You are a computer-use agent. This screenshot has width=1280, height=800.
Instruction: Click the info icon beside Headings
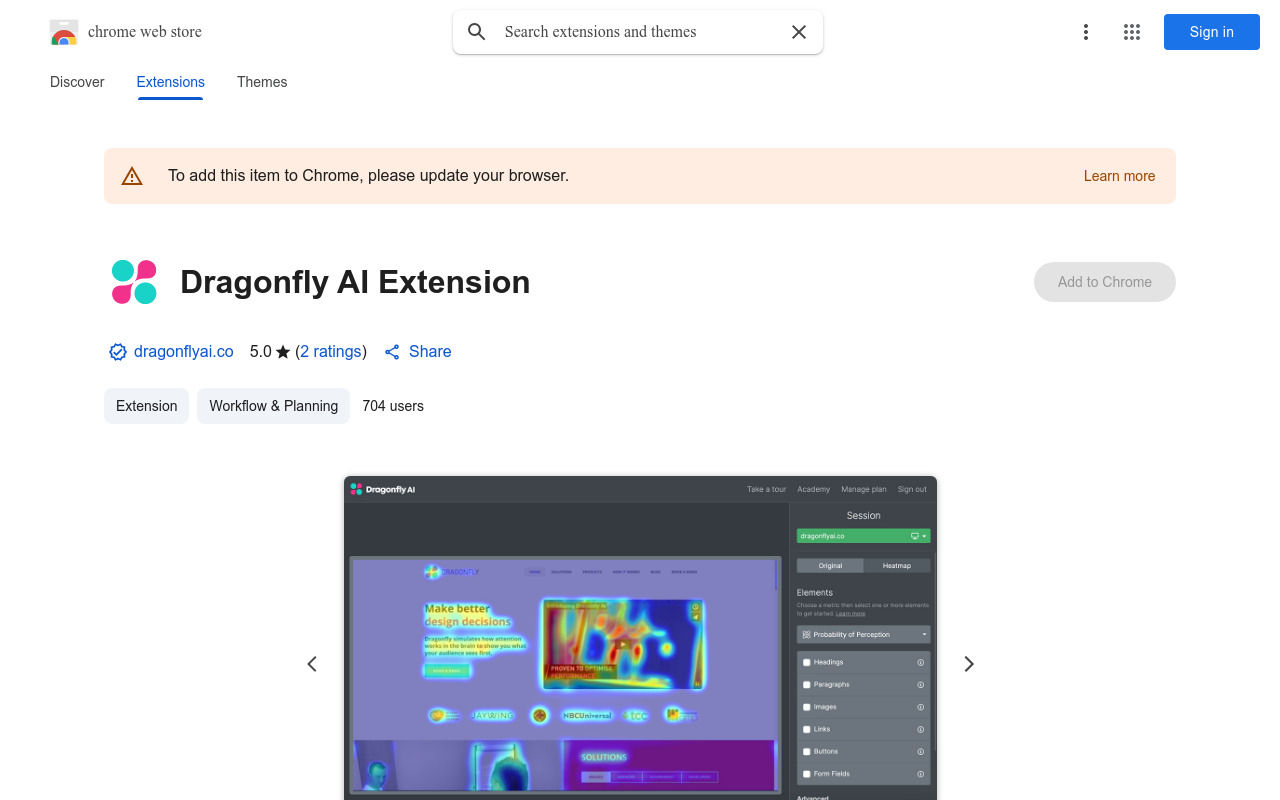coord(921,662)
